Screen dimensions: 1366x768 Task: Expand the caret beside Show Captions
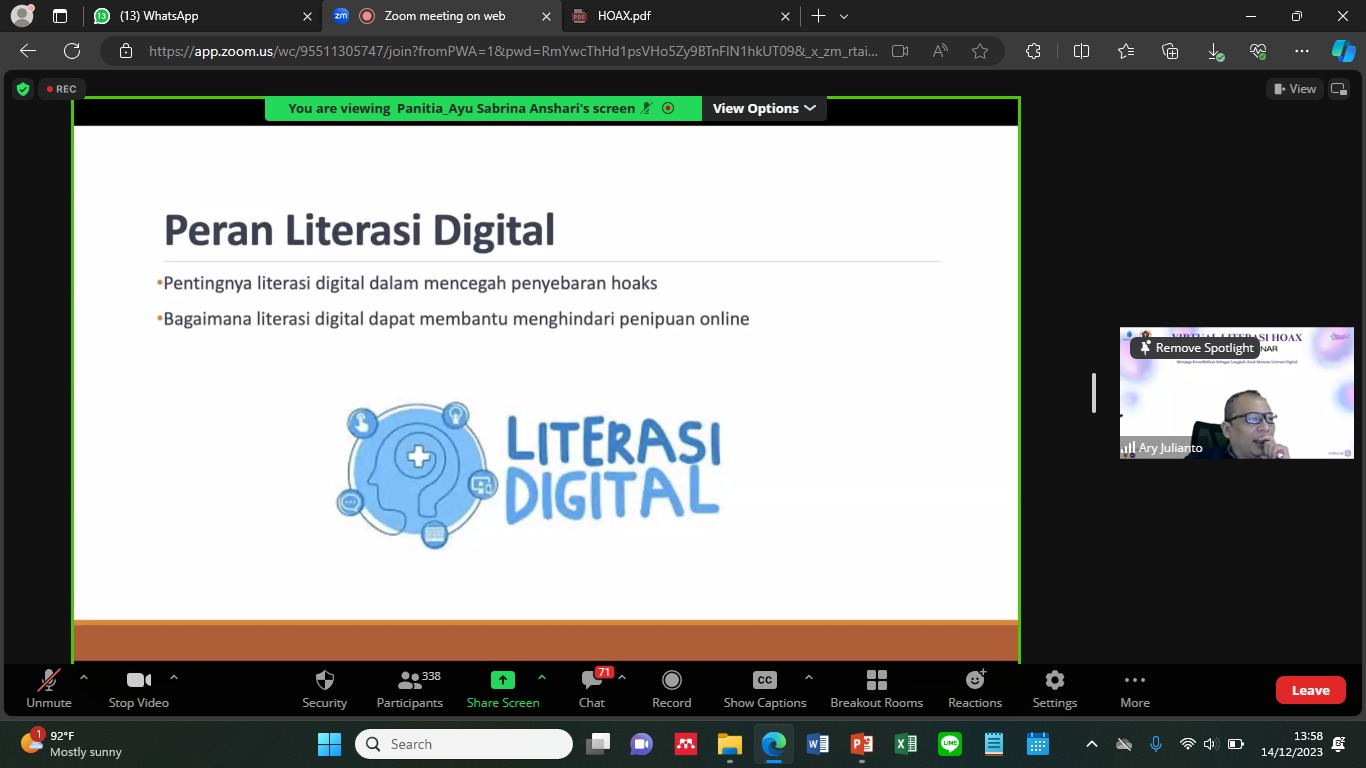click(809, 678)
